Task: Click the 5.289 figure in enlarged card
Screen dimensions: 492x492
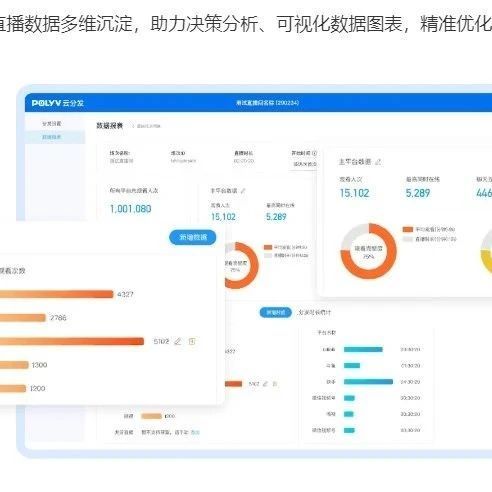Action: pyautogui.click(x=418, y=193)
